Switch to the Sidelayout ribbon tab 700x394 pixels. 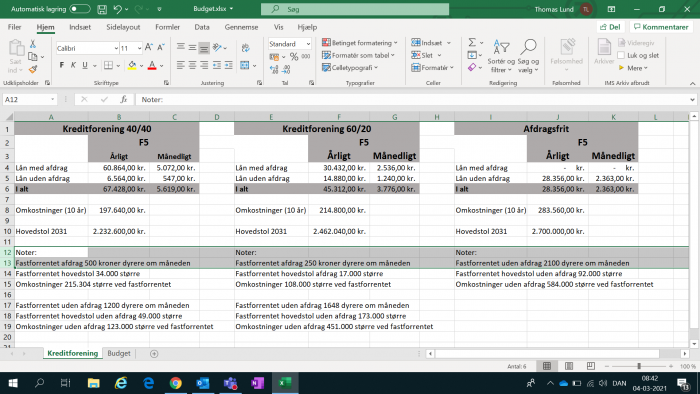click(123, 27)
